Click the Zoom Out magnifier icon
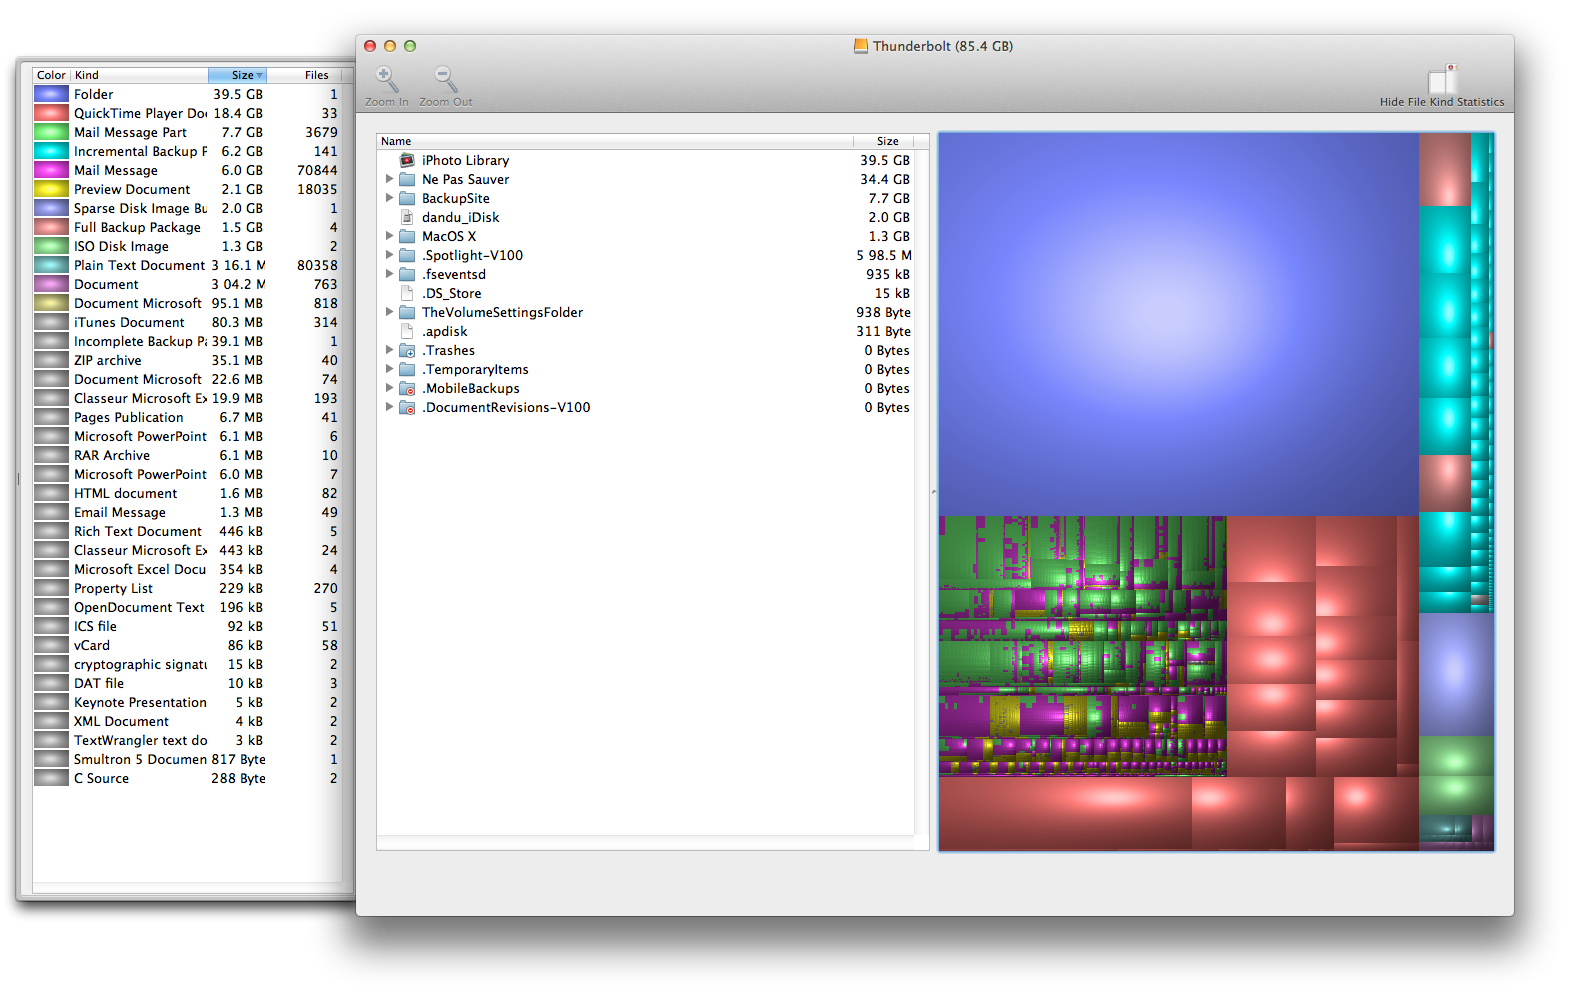Viewport: 1571px width, 995px height. 445,79
